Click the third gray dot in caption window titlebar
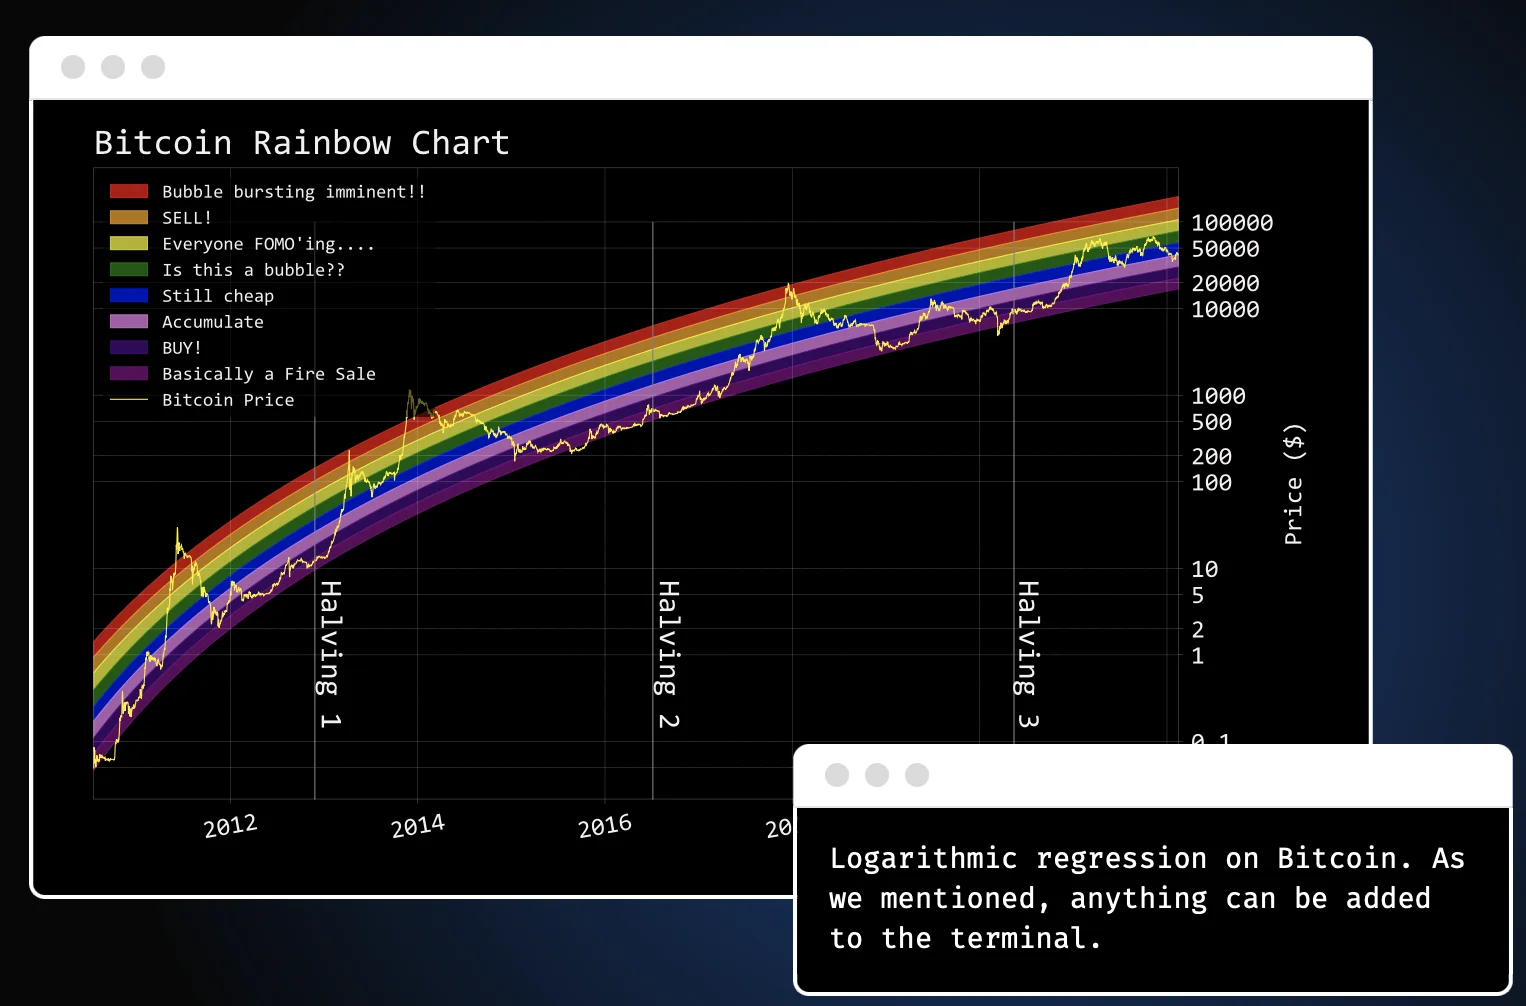The width and height of the screenshot is (1526, 1006). (917, 775)
